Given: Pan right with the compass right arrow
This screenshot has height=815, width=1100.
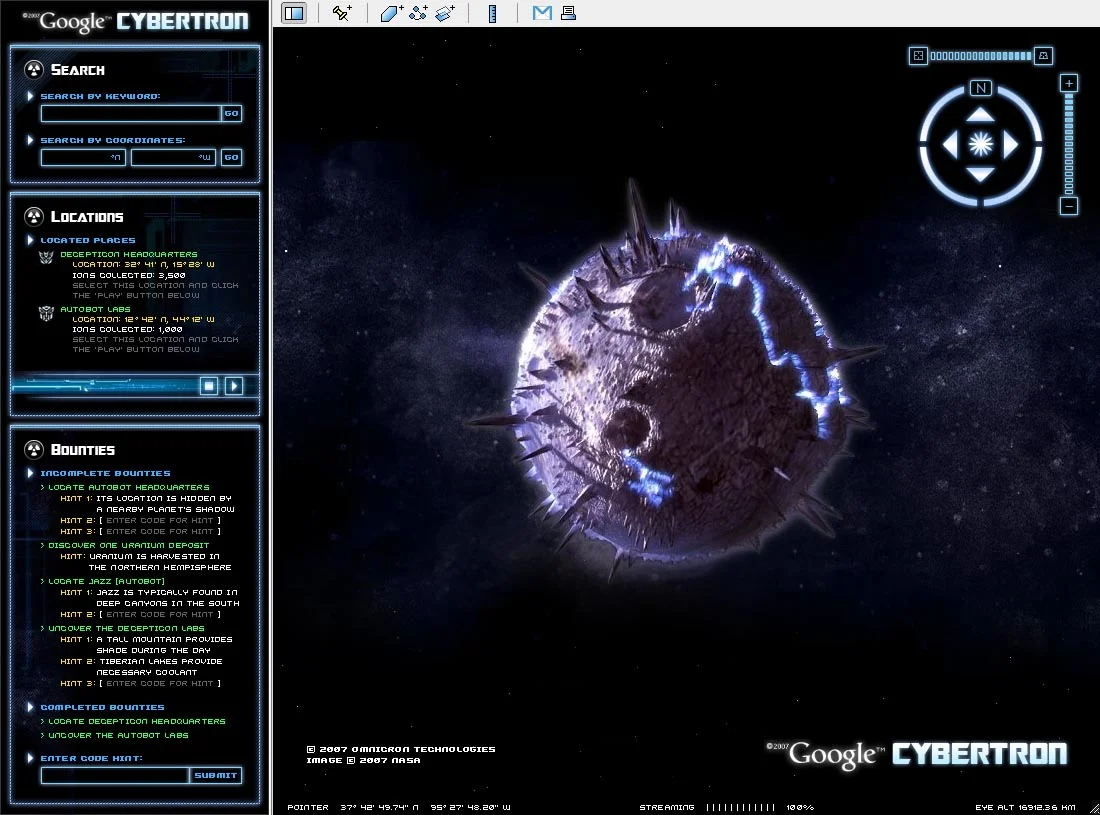Looking at the screenshot, I should click(x=1010, y=144).
